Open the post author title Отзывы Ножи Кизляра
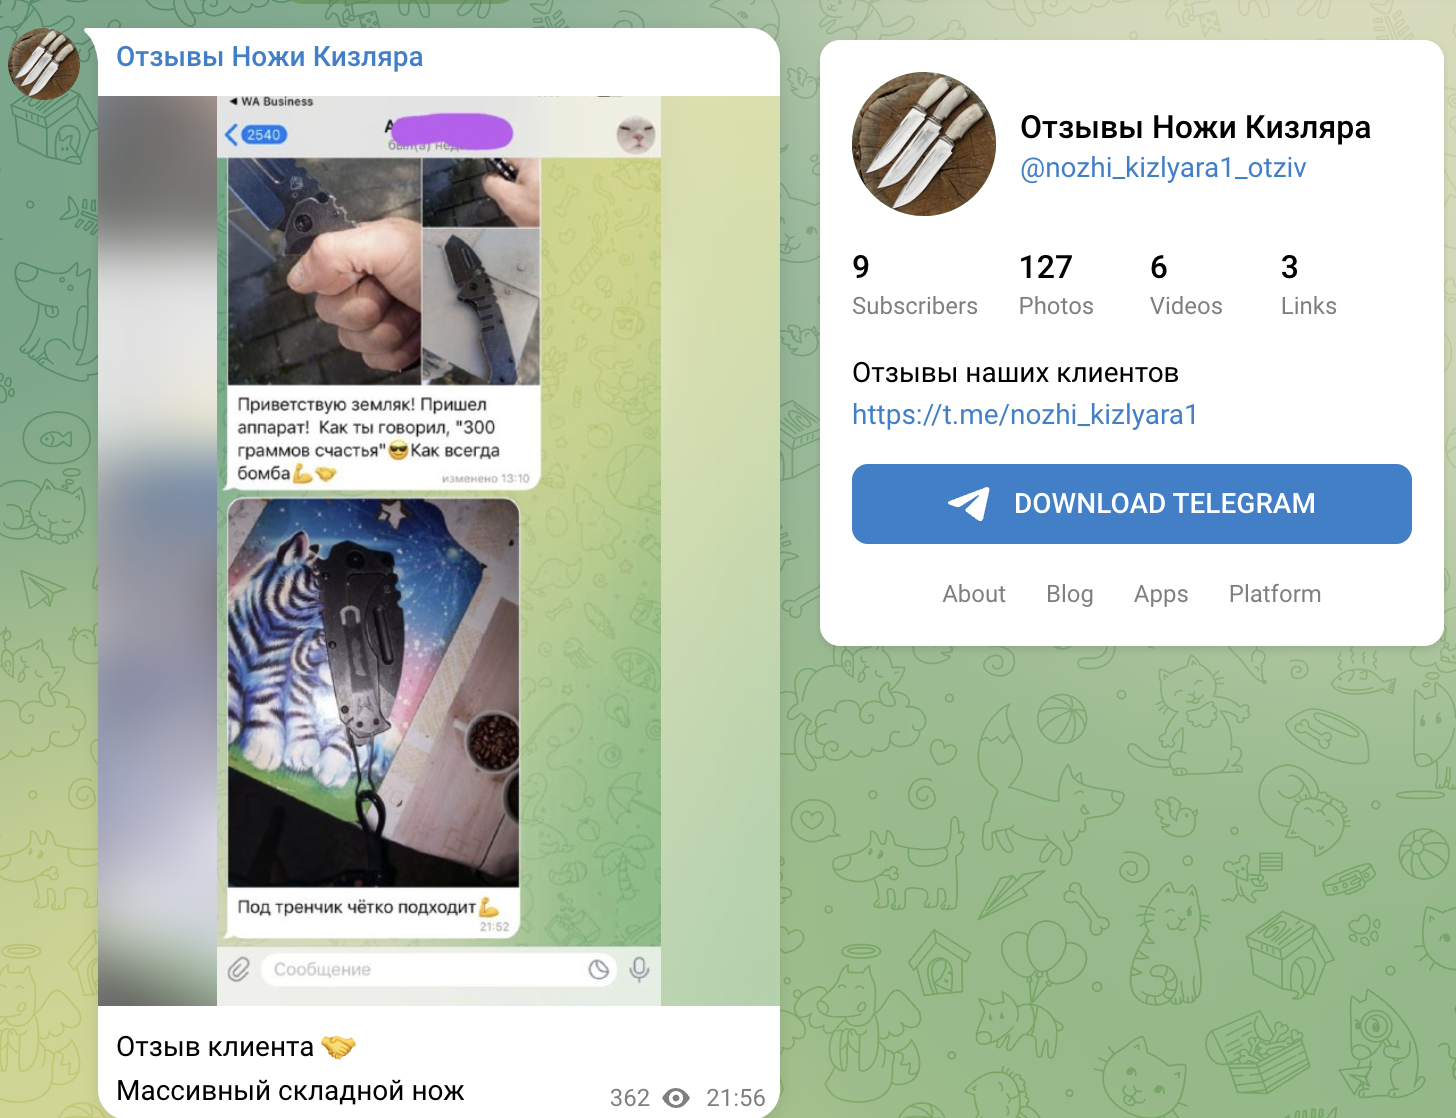The width and height of the screenshot is (1456, 1118). point(270,57)
